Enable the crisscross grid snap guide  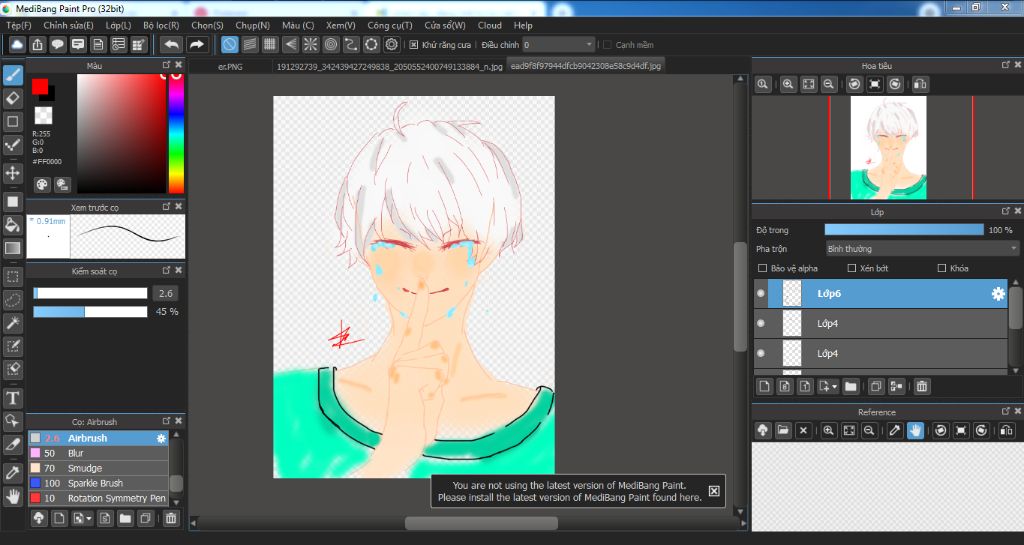(x=270, y=44)
